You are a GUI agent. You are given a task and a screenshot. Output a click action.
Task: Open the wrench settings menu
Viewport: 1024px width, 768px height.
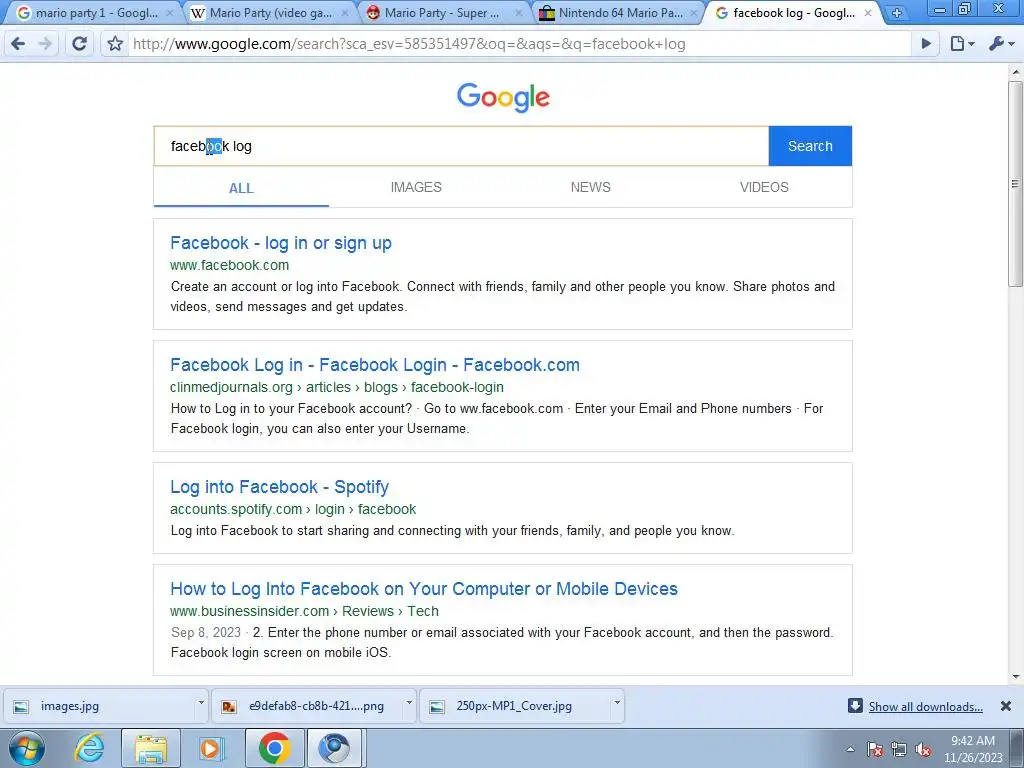pos(1001,44)
